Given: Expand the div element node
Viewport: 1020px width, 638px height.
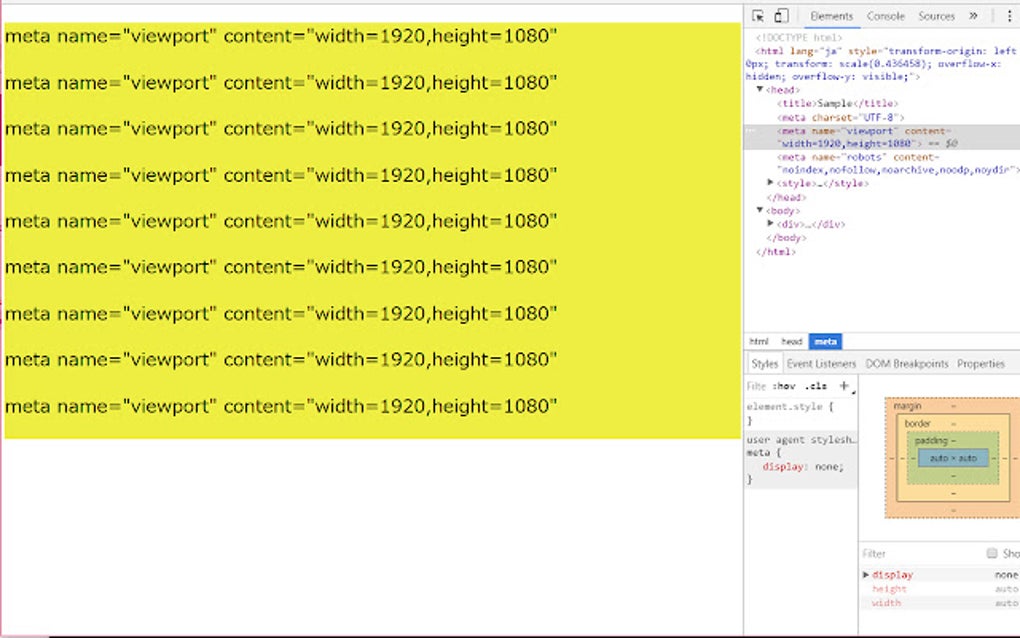Looking at the screenshot, I should point(770,224).
